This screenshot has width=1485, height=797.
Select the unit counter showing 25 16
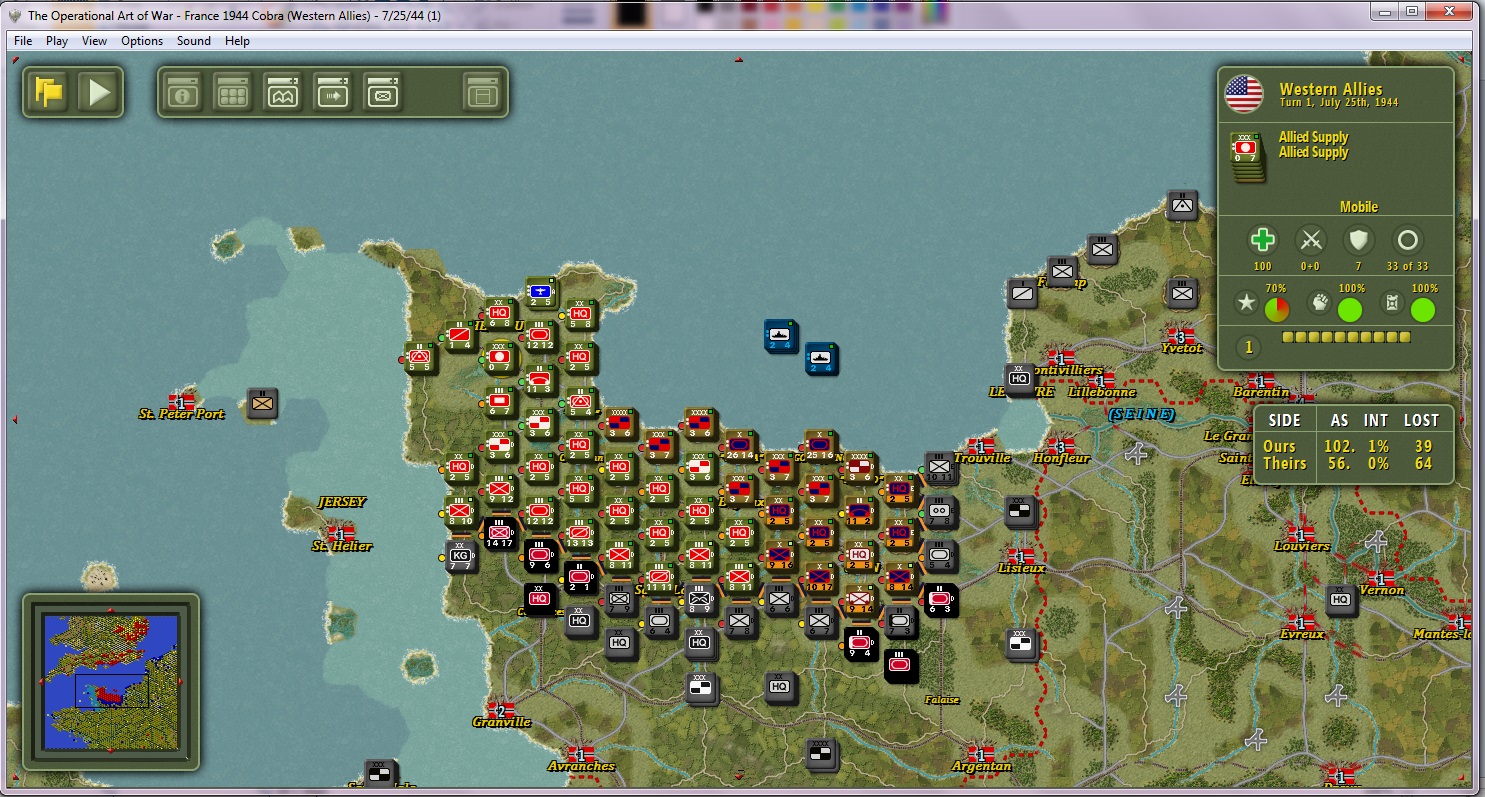pyautogui.click(x=820, y=447)
